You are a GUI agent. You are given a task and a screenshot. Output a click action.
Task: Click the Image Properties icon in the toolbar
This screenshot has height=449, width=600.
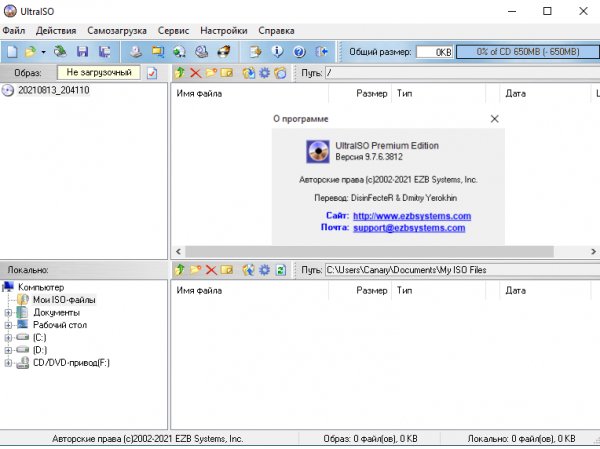(255, 51)
